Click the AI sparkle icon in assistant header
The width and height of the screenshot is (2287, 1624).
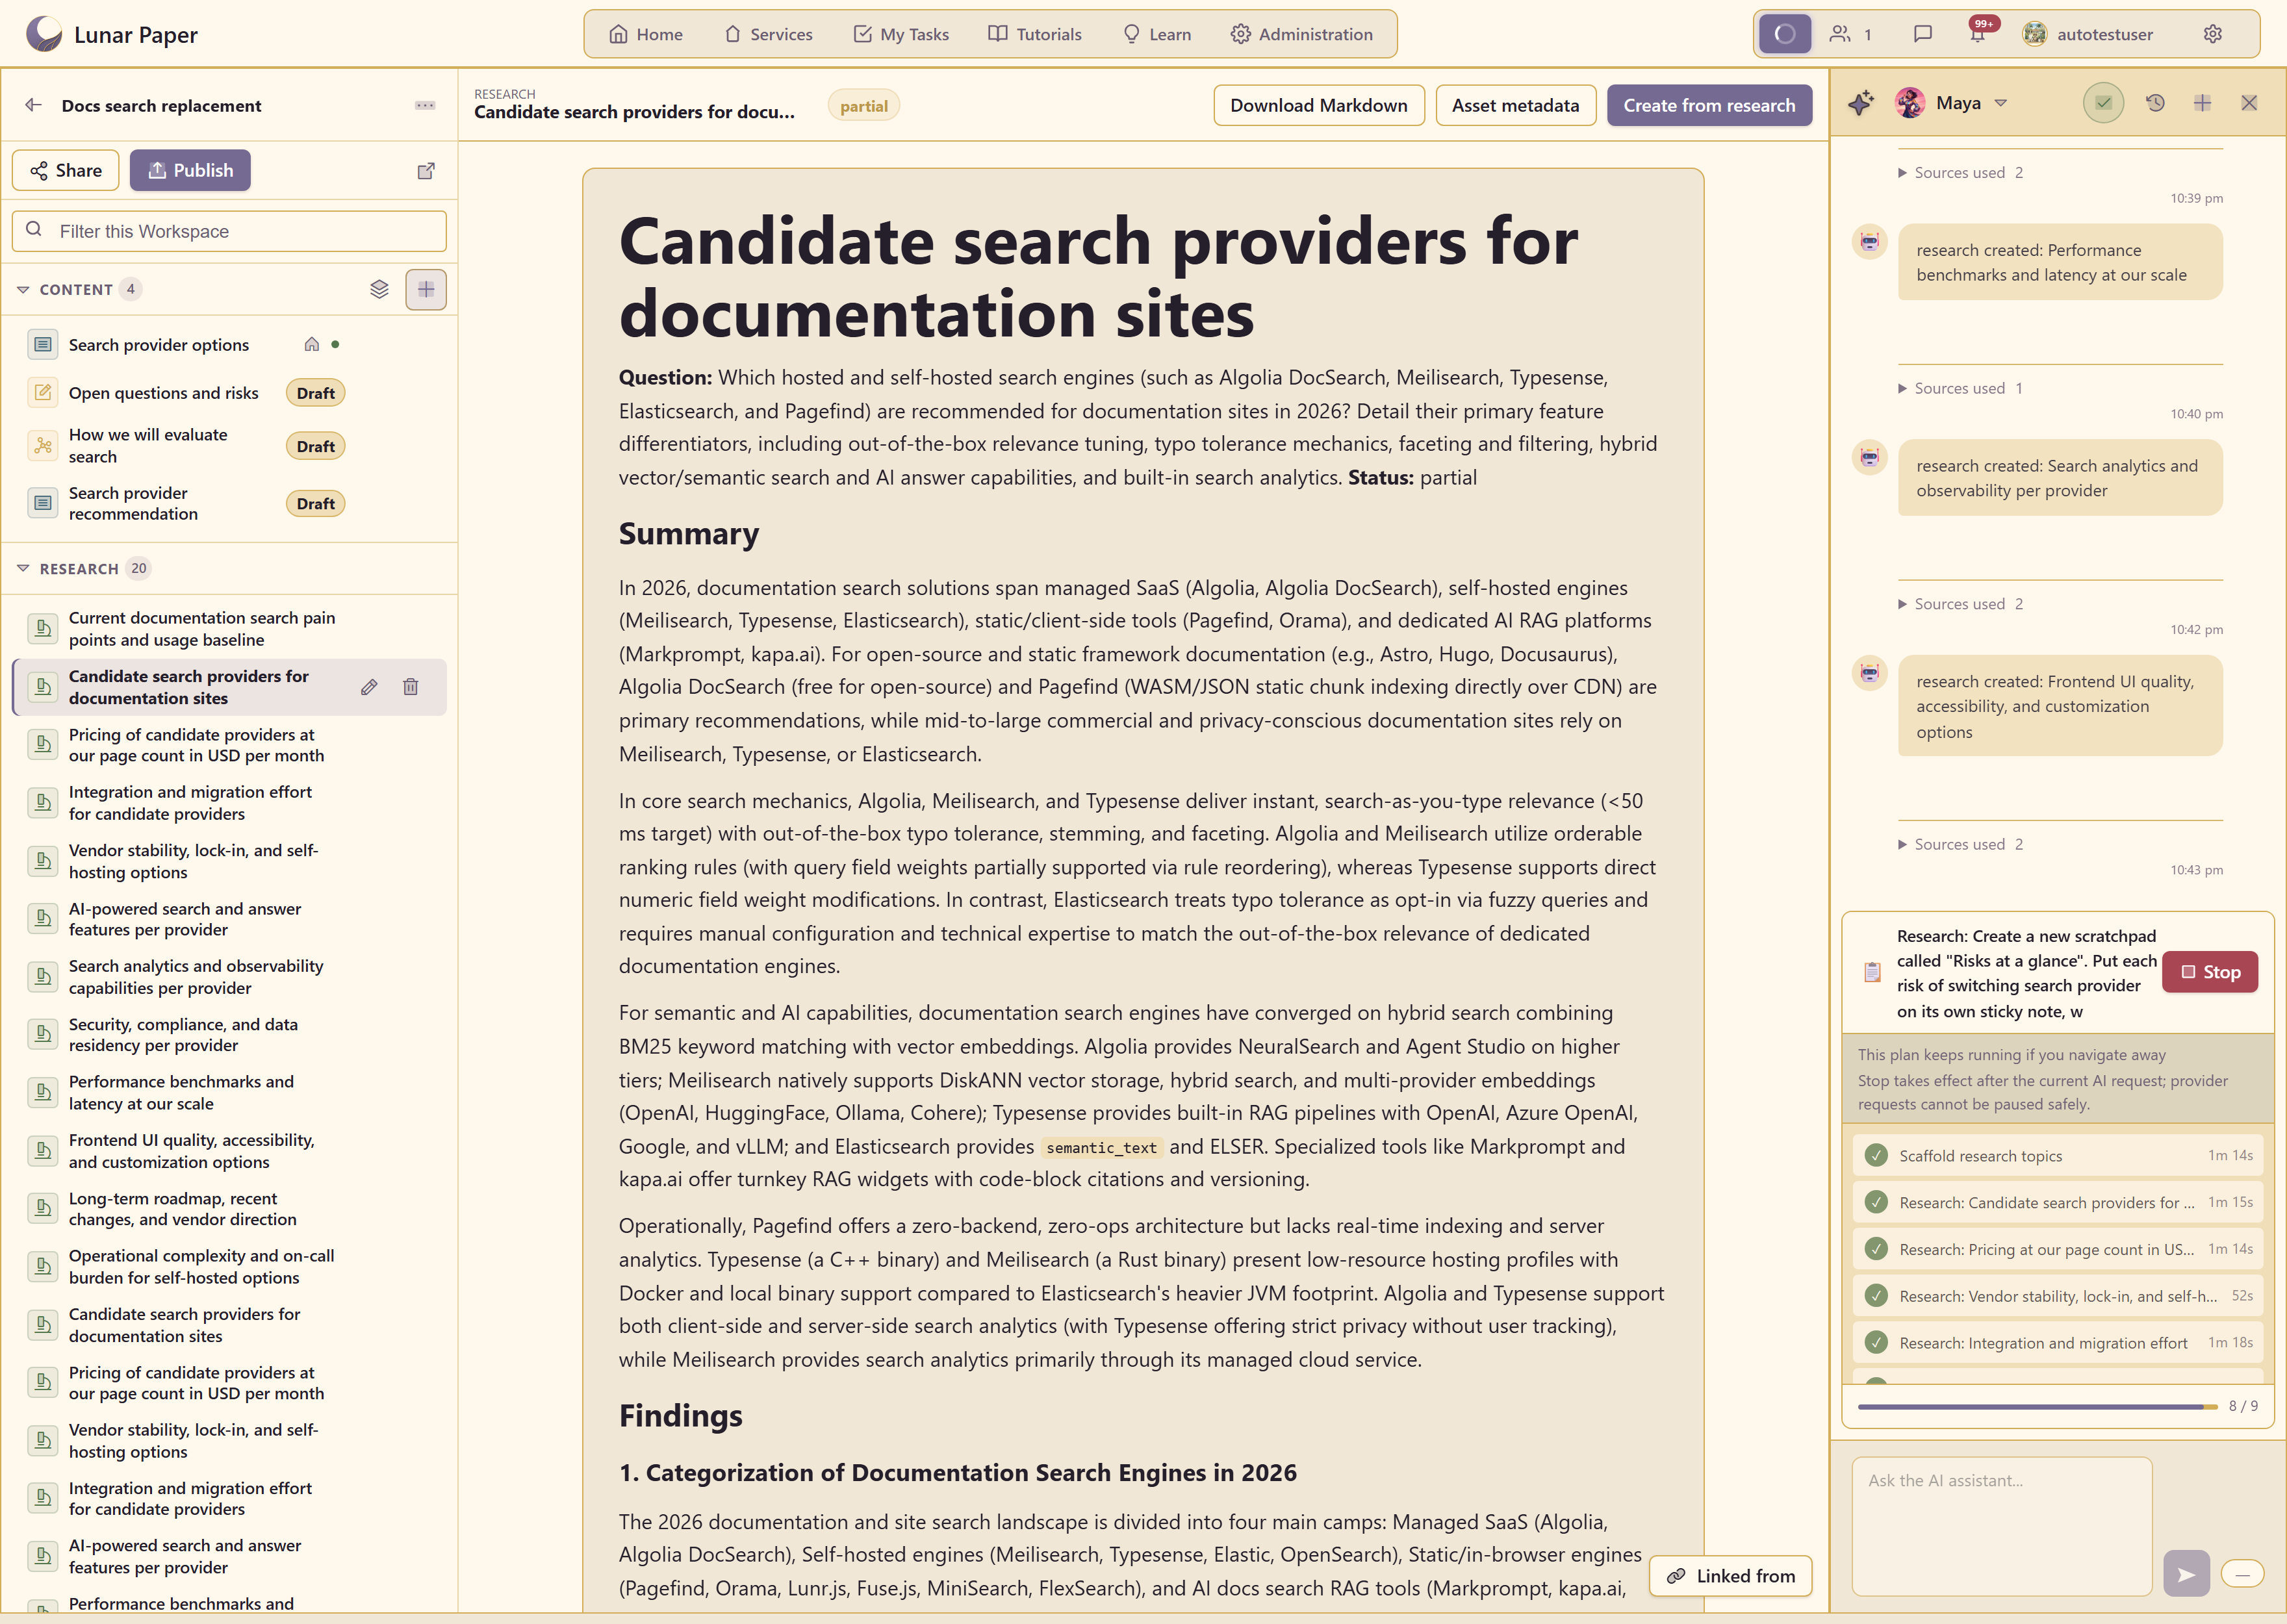1861,103
